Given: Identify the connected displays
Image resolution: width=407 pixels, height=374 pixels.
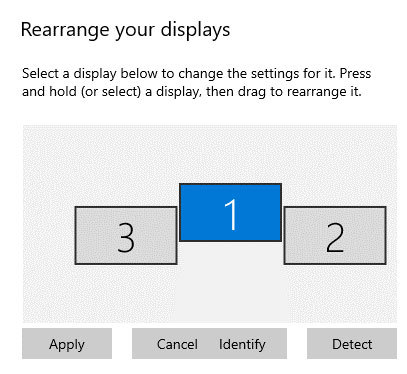Looking at the screenshot, I should pyautogui.click(x=242, y=344).
